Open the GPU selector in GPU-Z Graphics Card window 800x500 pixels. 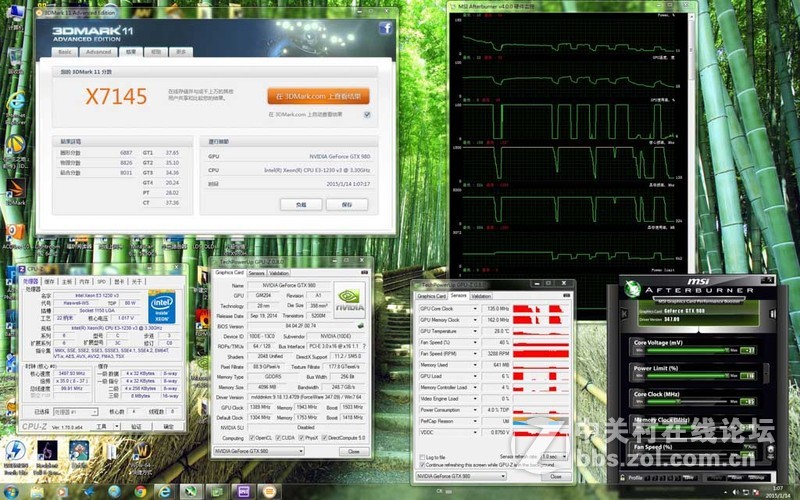259,451
